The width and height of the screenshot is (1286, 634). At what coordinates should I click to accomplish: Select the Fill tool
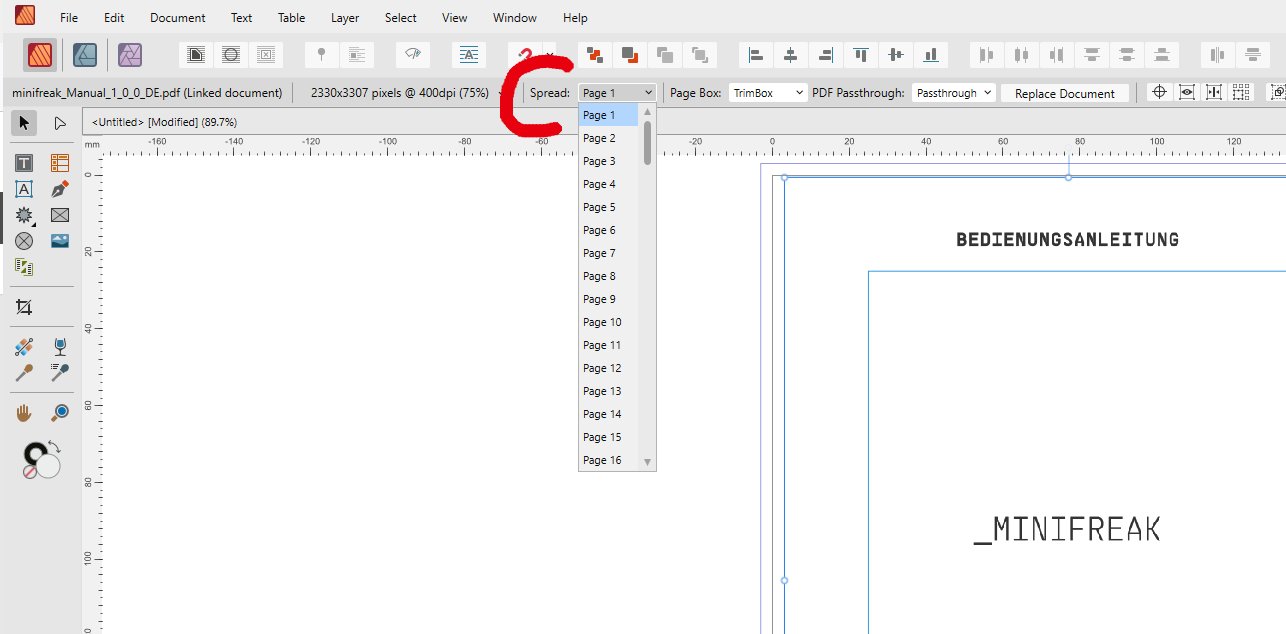point(25,347)
